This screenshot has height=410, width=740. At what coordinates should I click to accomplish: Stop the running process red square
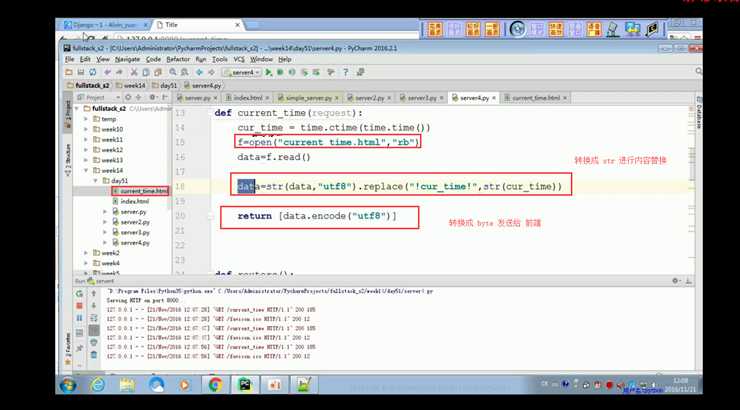(79, 306)
